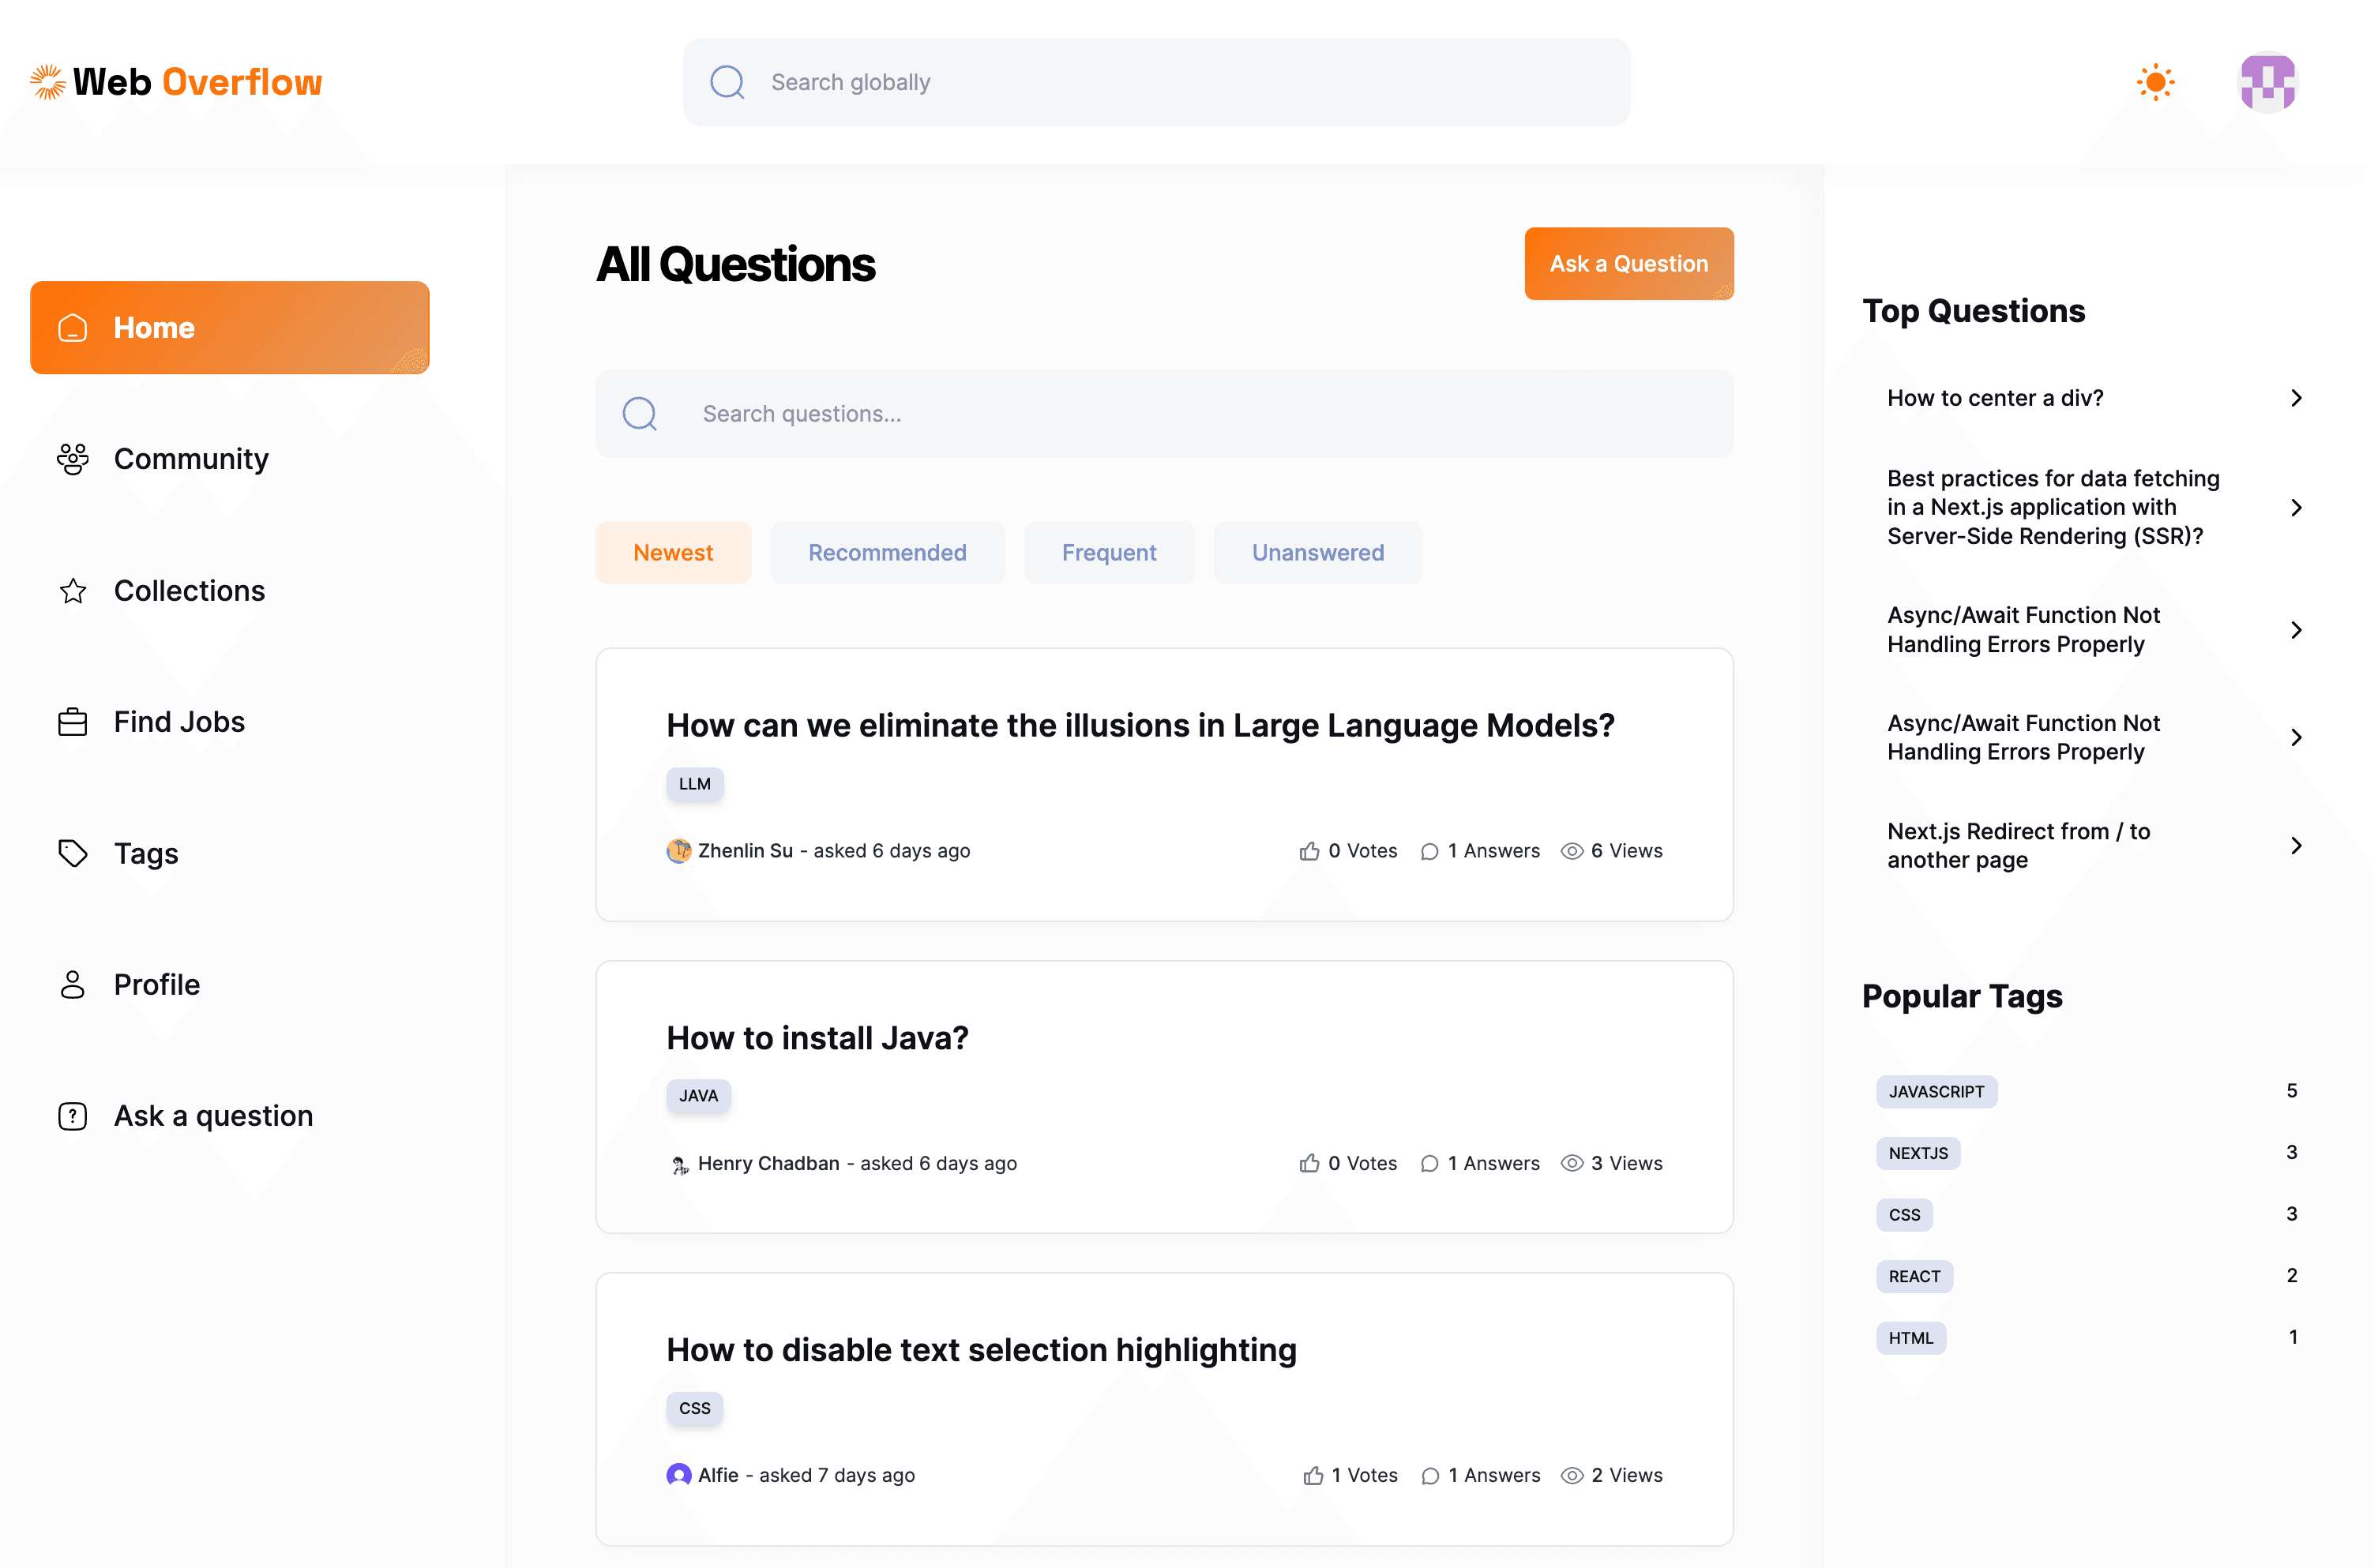The width and height of the screenshot is (2374, 1568).
Task: Select the Frequent filter
Action: pos(1108,553)
